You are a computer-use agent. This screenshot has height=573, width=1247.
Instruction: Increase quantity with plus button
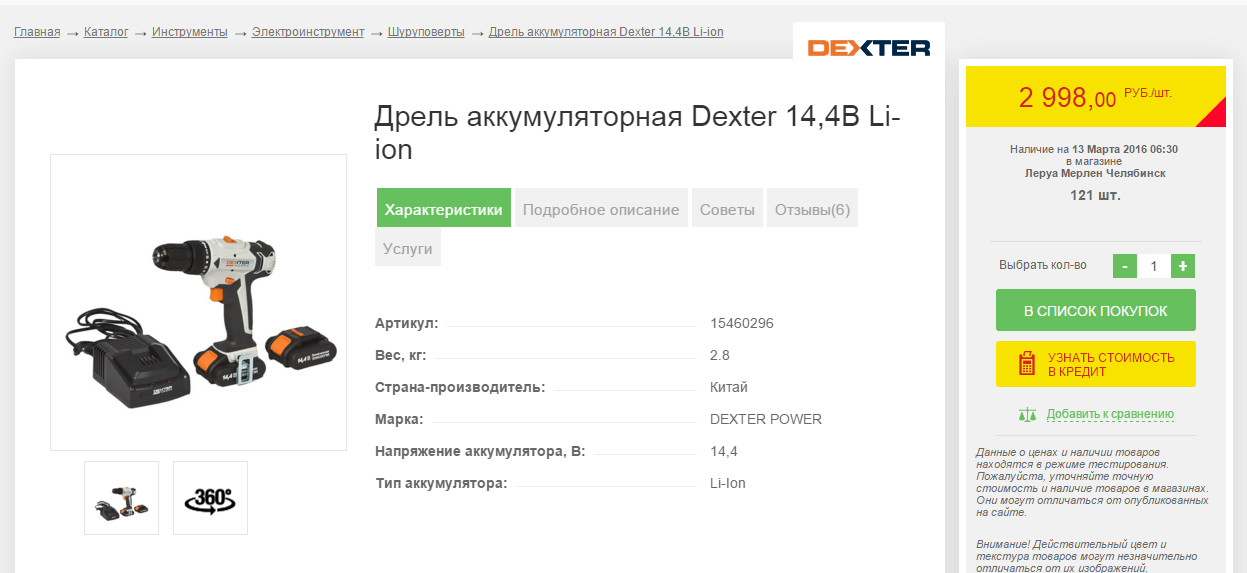click(1183, 266)
